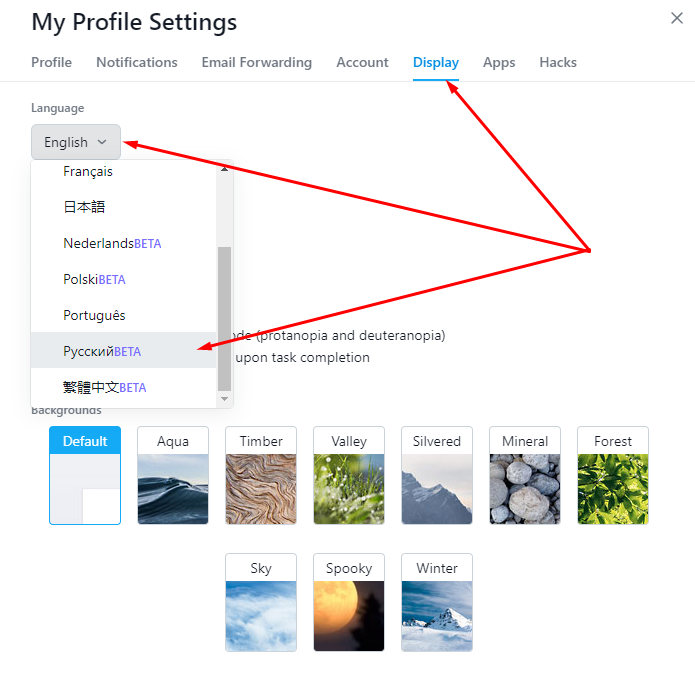Choose the Winter mountain background
The image size is (695, 692).
pyautogui.click(x=437, y=602)
